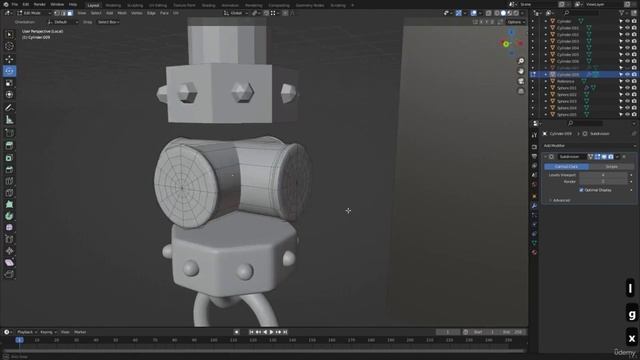Open the Render menu
This screenshot has width=640, height=360.
coord(40,4)
